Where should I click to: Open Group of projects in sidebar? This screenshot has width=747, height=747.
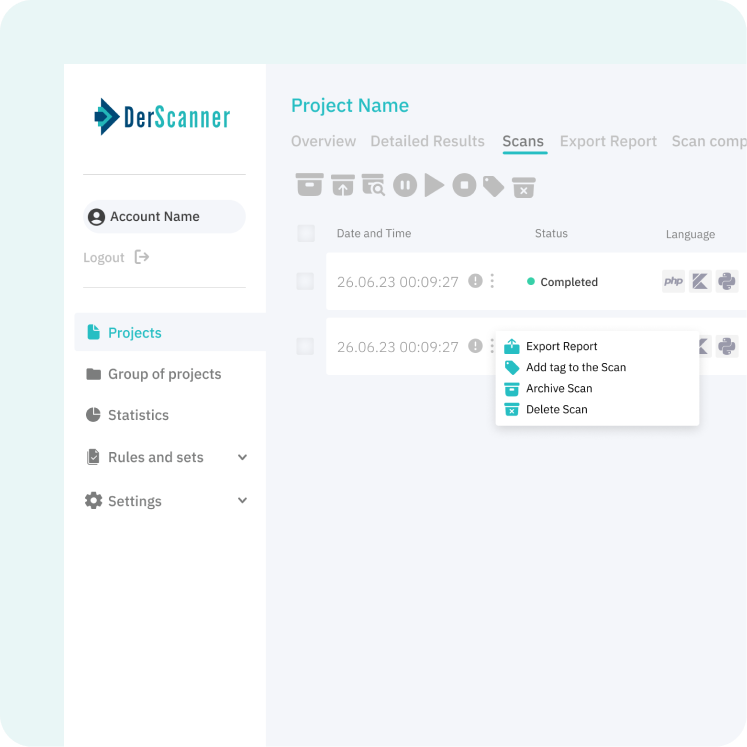pos(164,374)
